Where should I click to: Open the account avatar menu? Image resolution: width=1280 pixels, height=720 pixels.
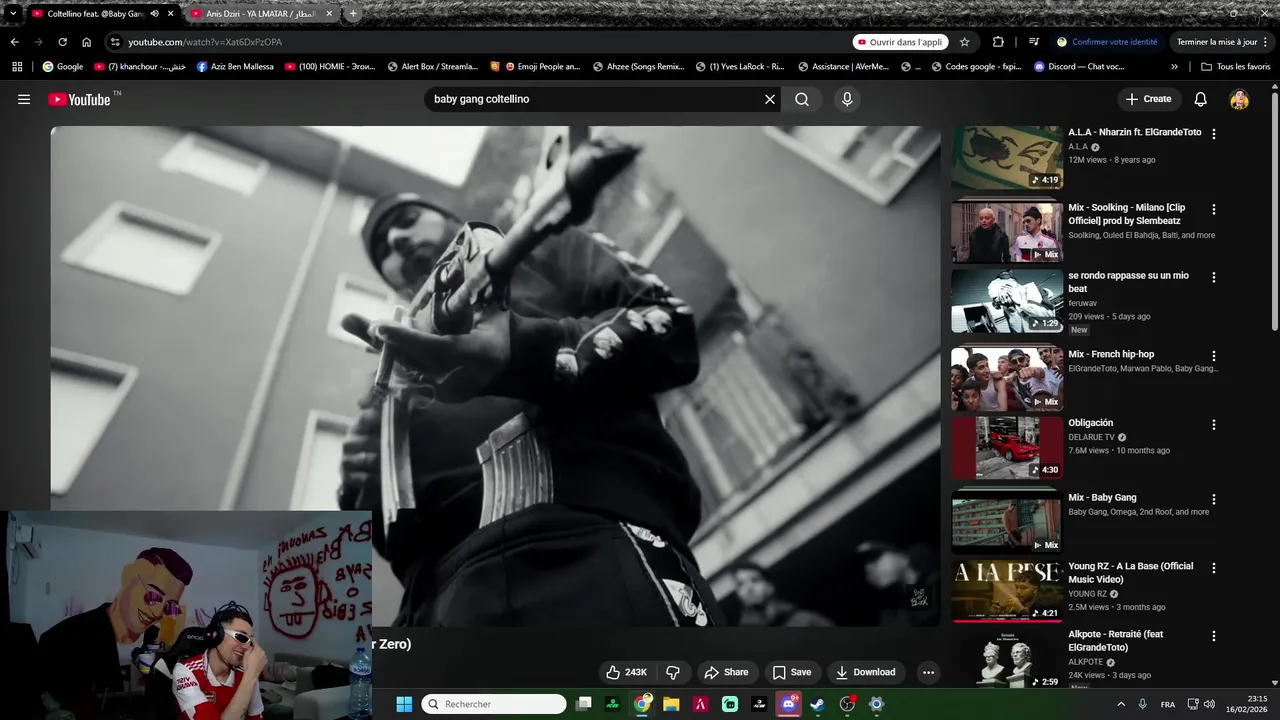pyautogui.click(x=1239, y=99)
